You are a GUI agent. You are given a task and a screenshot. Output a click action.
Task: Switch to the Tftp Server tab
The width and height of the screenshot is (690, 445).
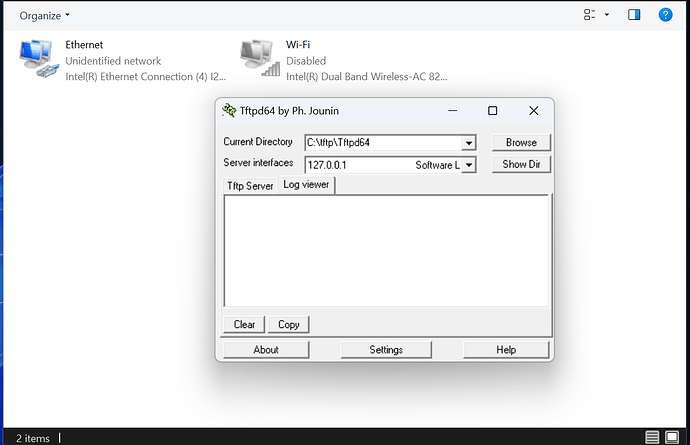250,186
